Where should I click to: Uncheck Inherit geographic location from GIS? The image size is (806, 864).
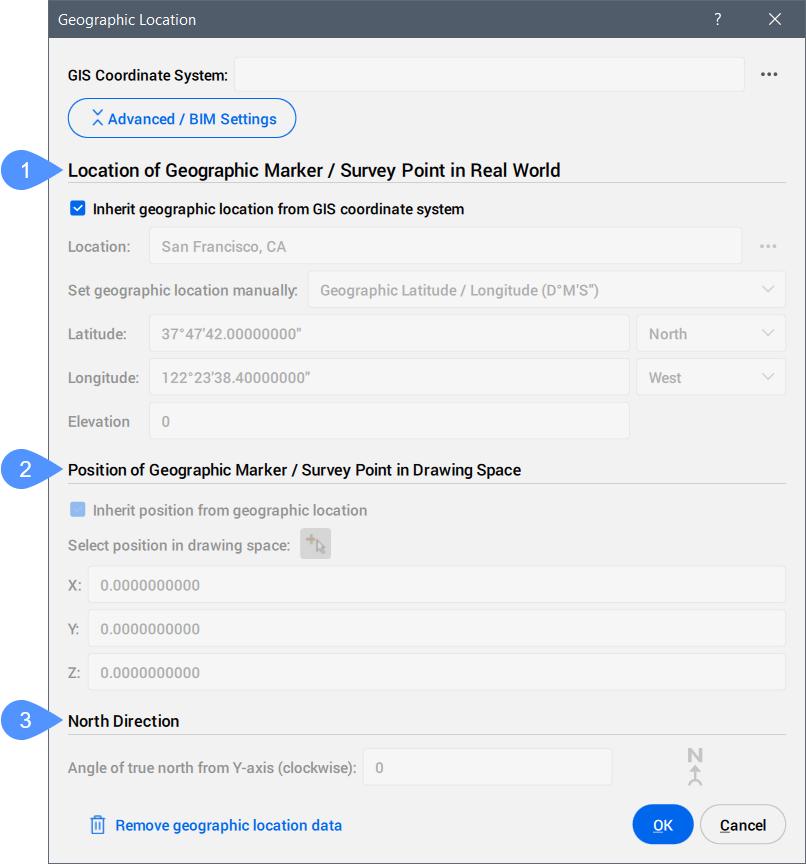pyautogui.click(x=78, y=210)
